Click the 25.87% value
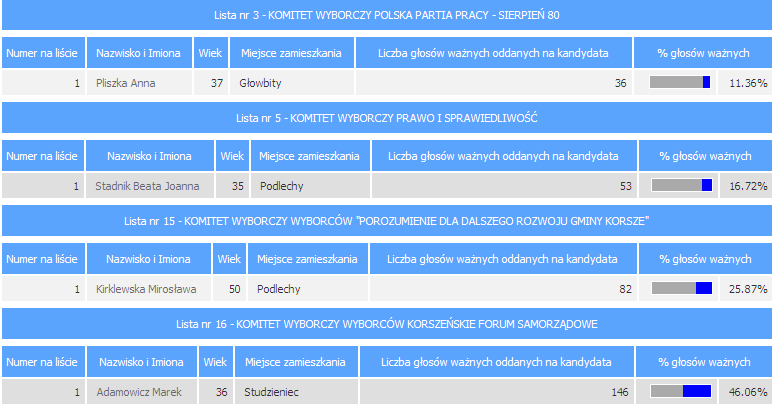Image resolution: width=772 pixels, height=405 pixels. (748, 289)
